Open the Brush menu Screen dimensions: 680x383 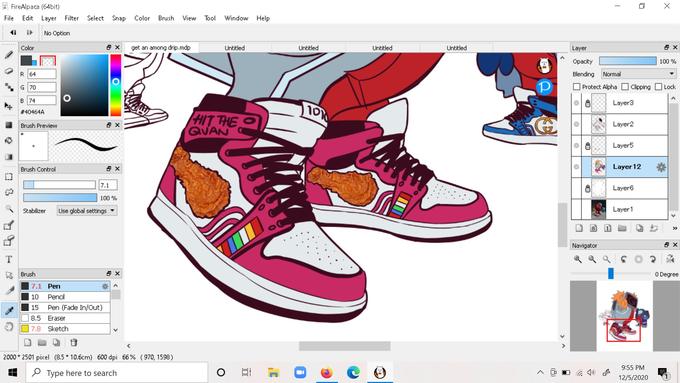click(x=166, y=18)
